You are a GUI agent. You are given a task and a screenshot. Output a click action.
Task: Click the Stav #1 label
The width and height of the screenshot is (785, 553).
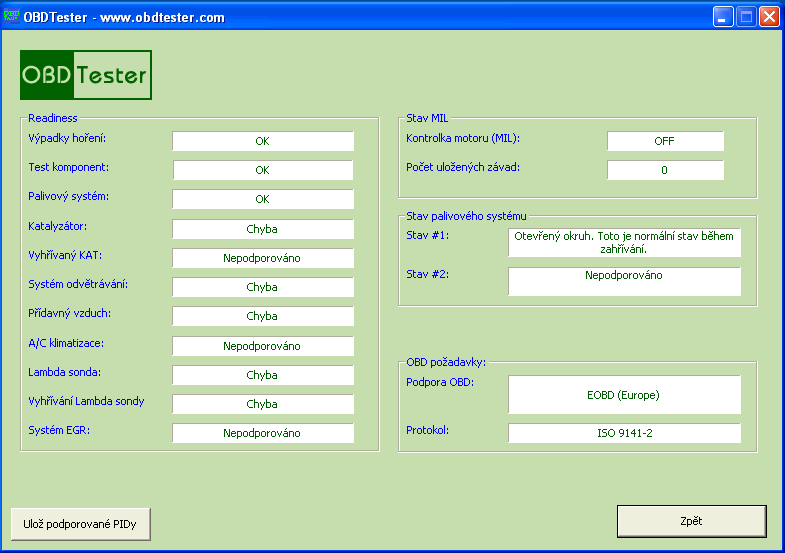pos(428,235)
